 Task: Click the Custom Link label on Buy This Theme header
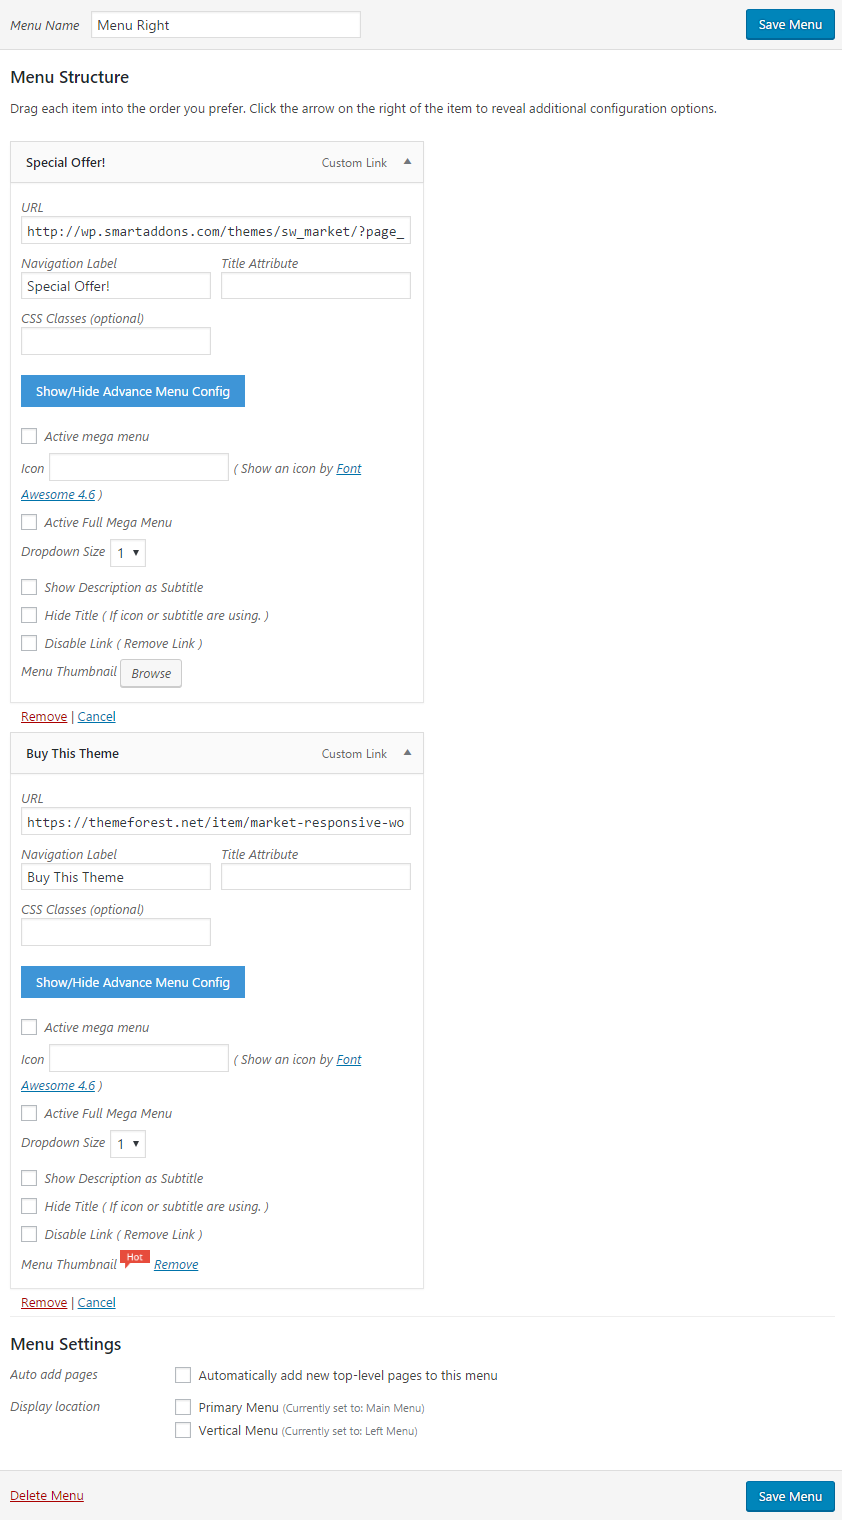coord(354,753)
